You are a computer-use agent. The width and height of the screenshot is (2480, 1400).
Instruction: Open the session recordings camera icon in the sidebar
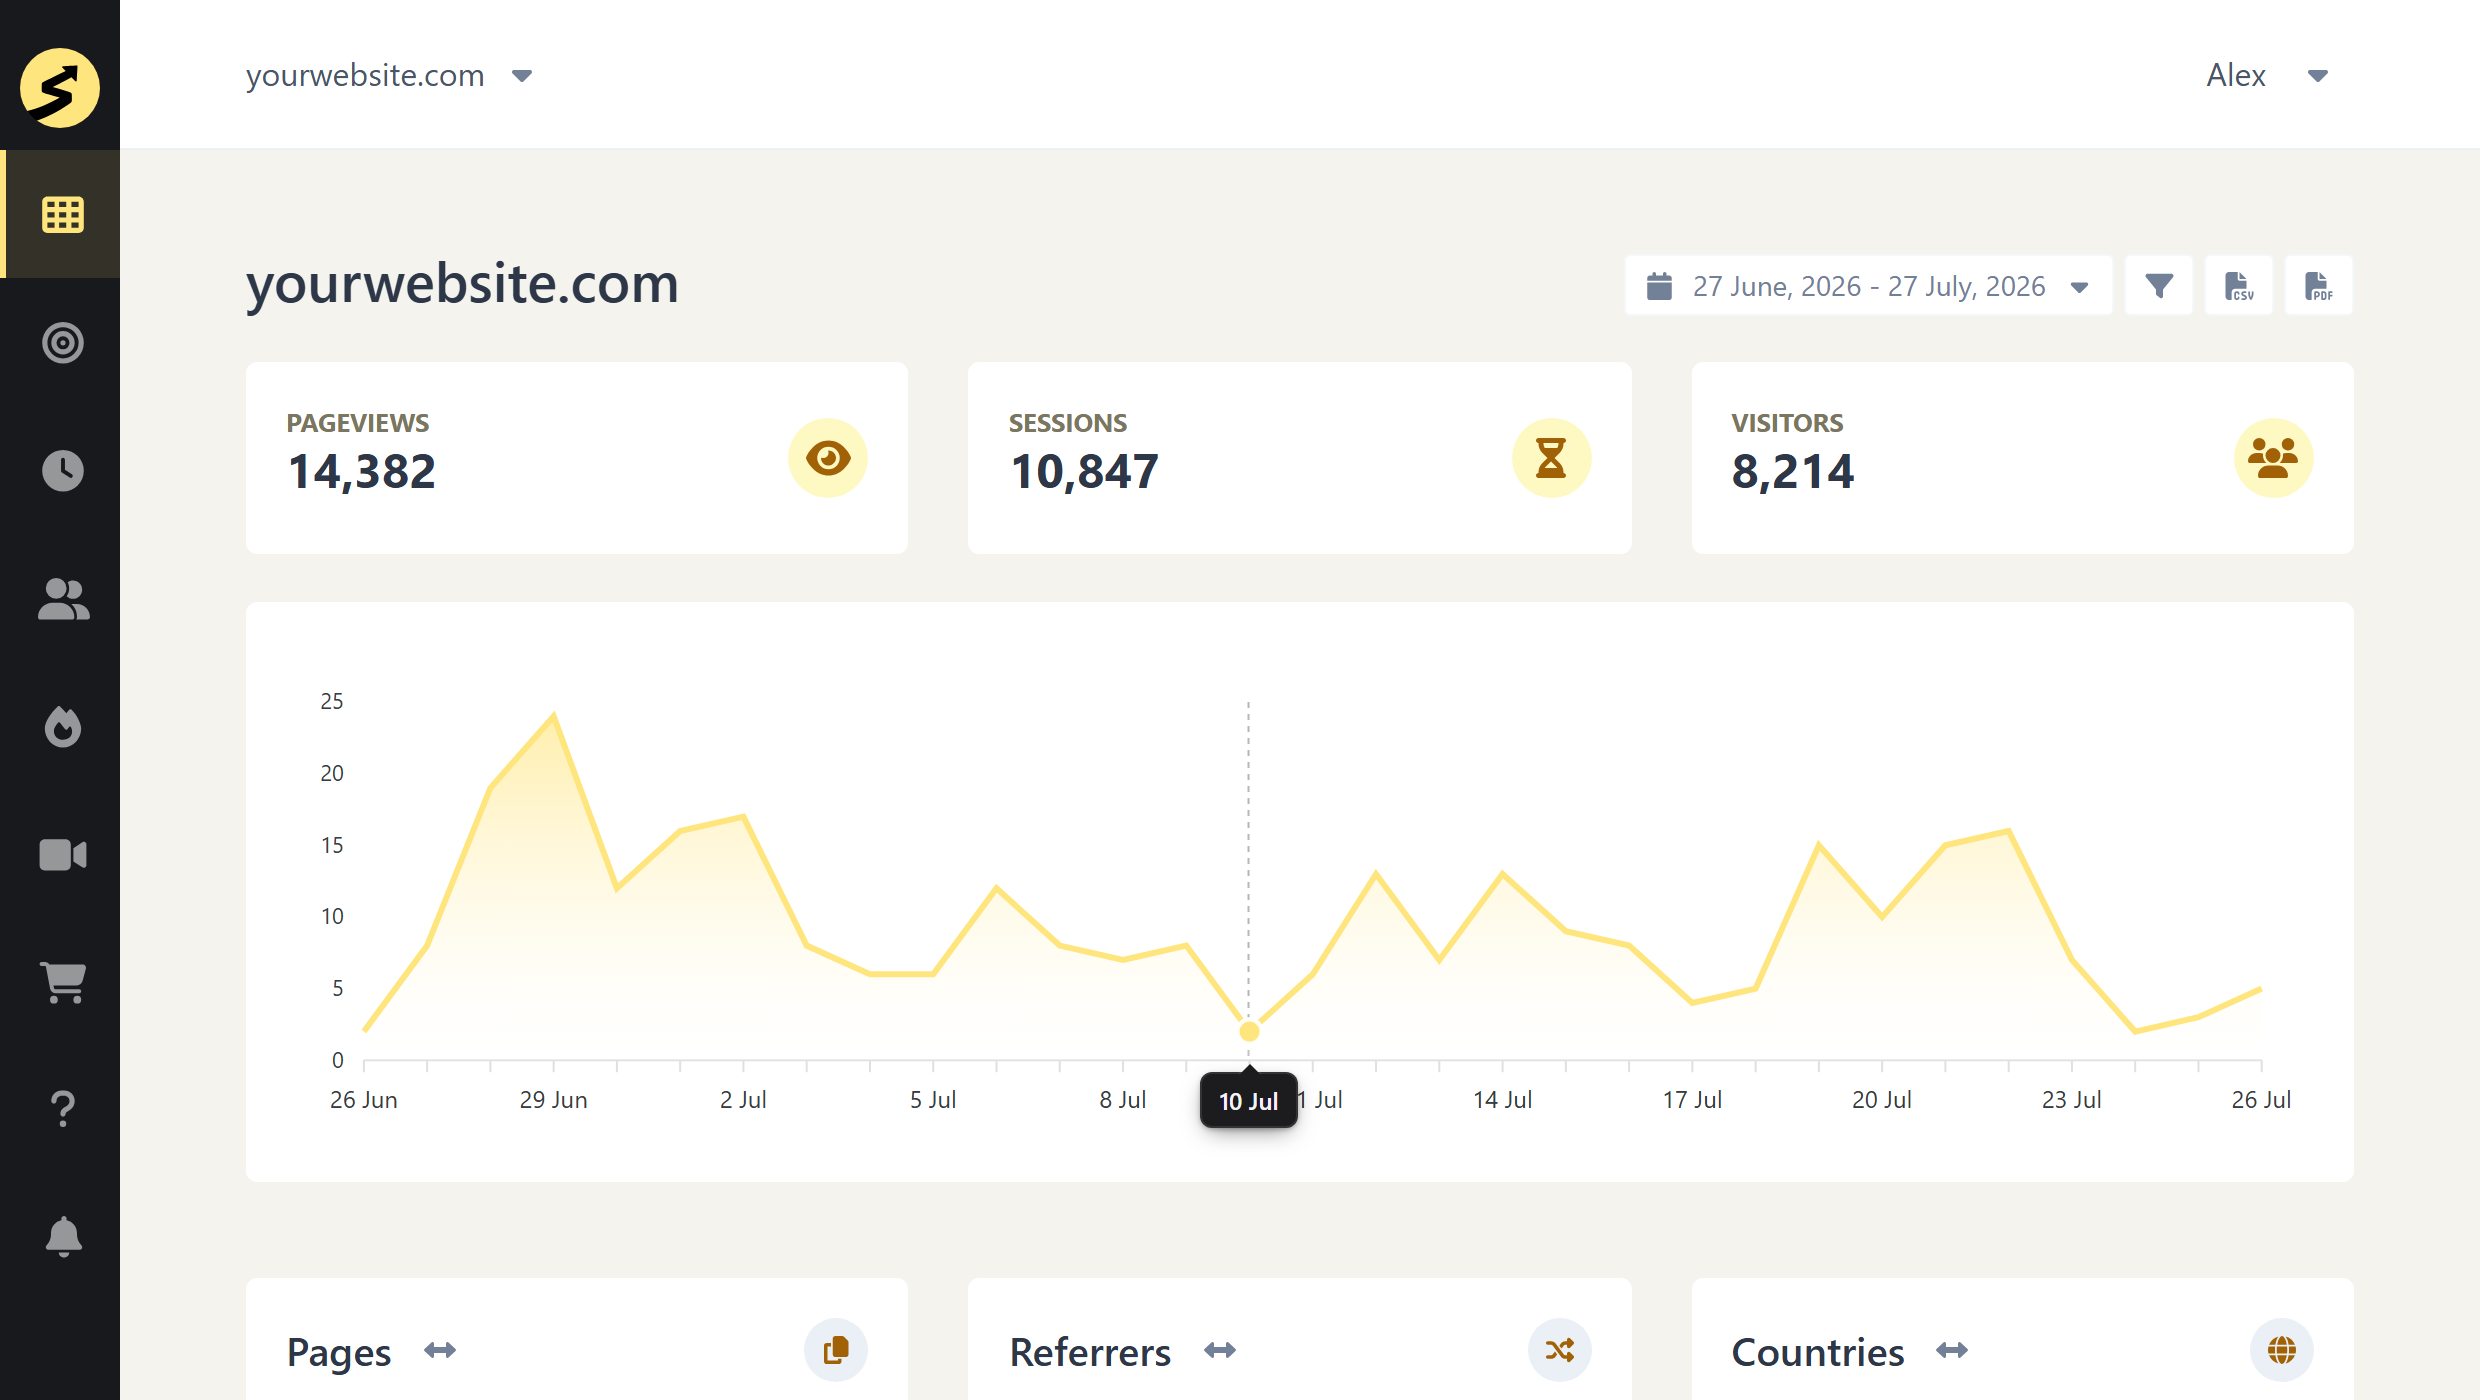click(x=62, y=855)
